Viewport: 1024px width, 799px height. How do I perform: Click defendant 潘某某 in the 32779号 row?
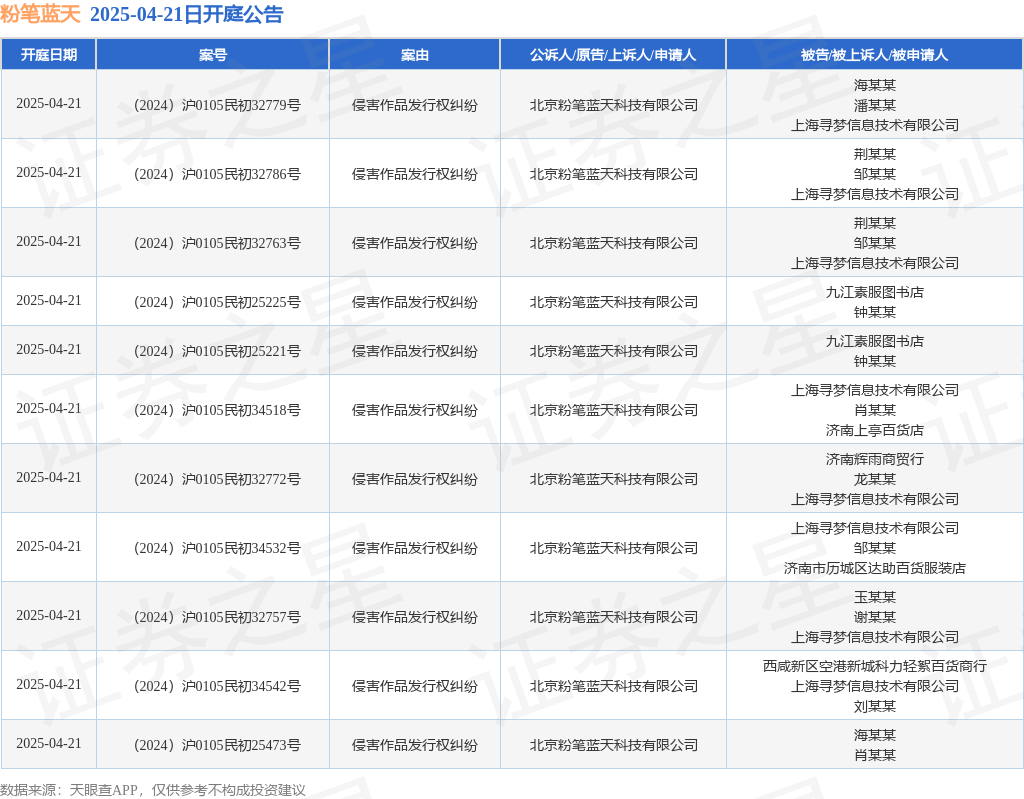[x=874, y=105]
